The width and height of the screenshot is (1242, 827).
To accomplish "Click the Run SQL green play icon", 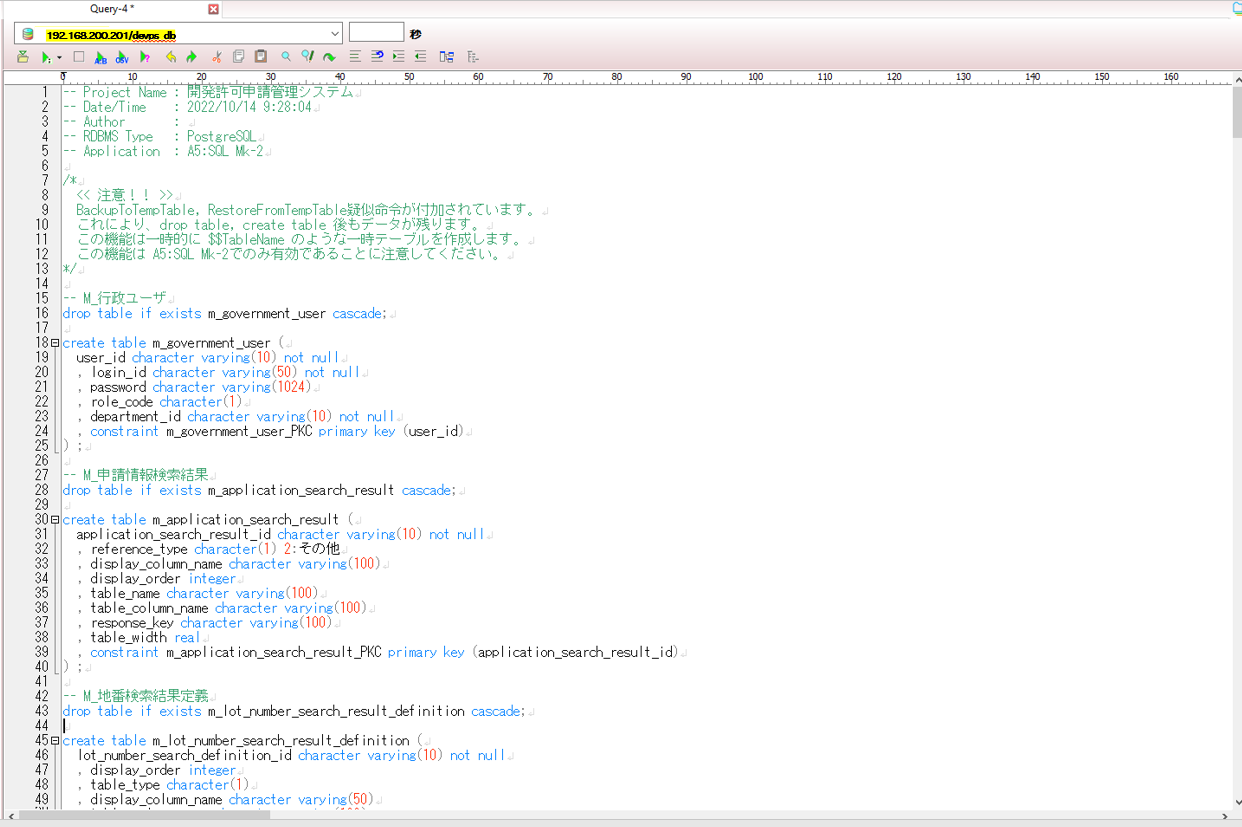I will (45, 58).
